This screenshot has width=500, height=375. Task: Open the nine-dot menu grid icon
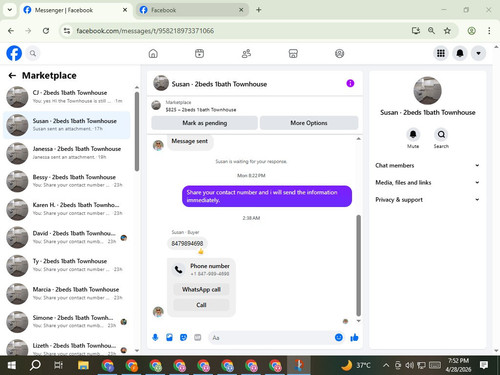coord(441,53)
